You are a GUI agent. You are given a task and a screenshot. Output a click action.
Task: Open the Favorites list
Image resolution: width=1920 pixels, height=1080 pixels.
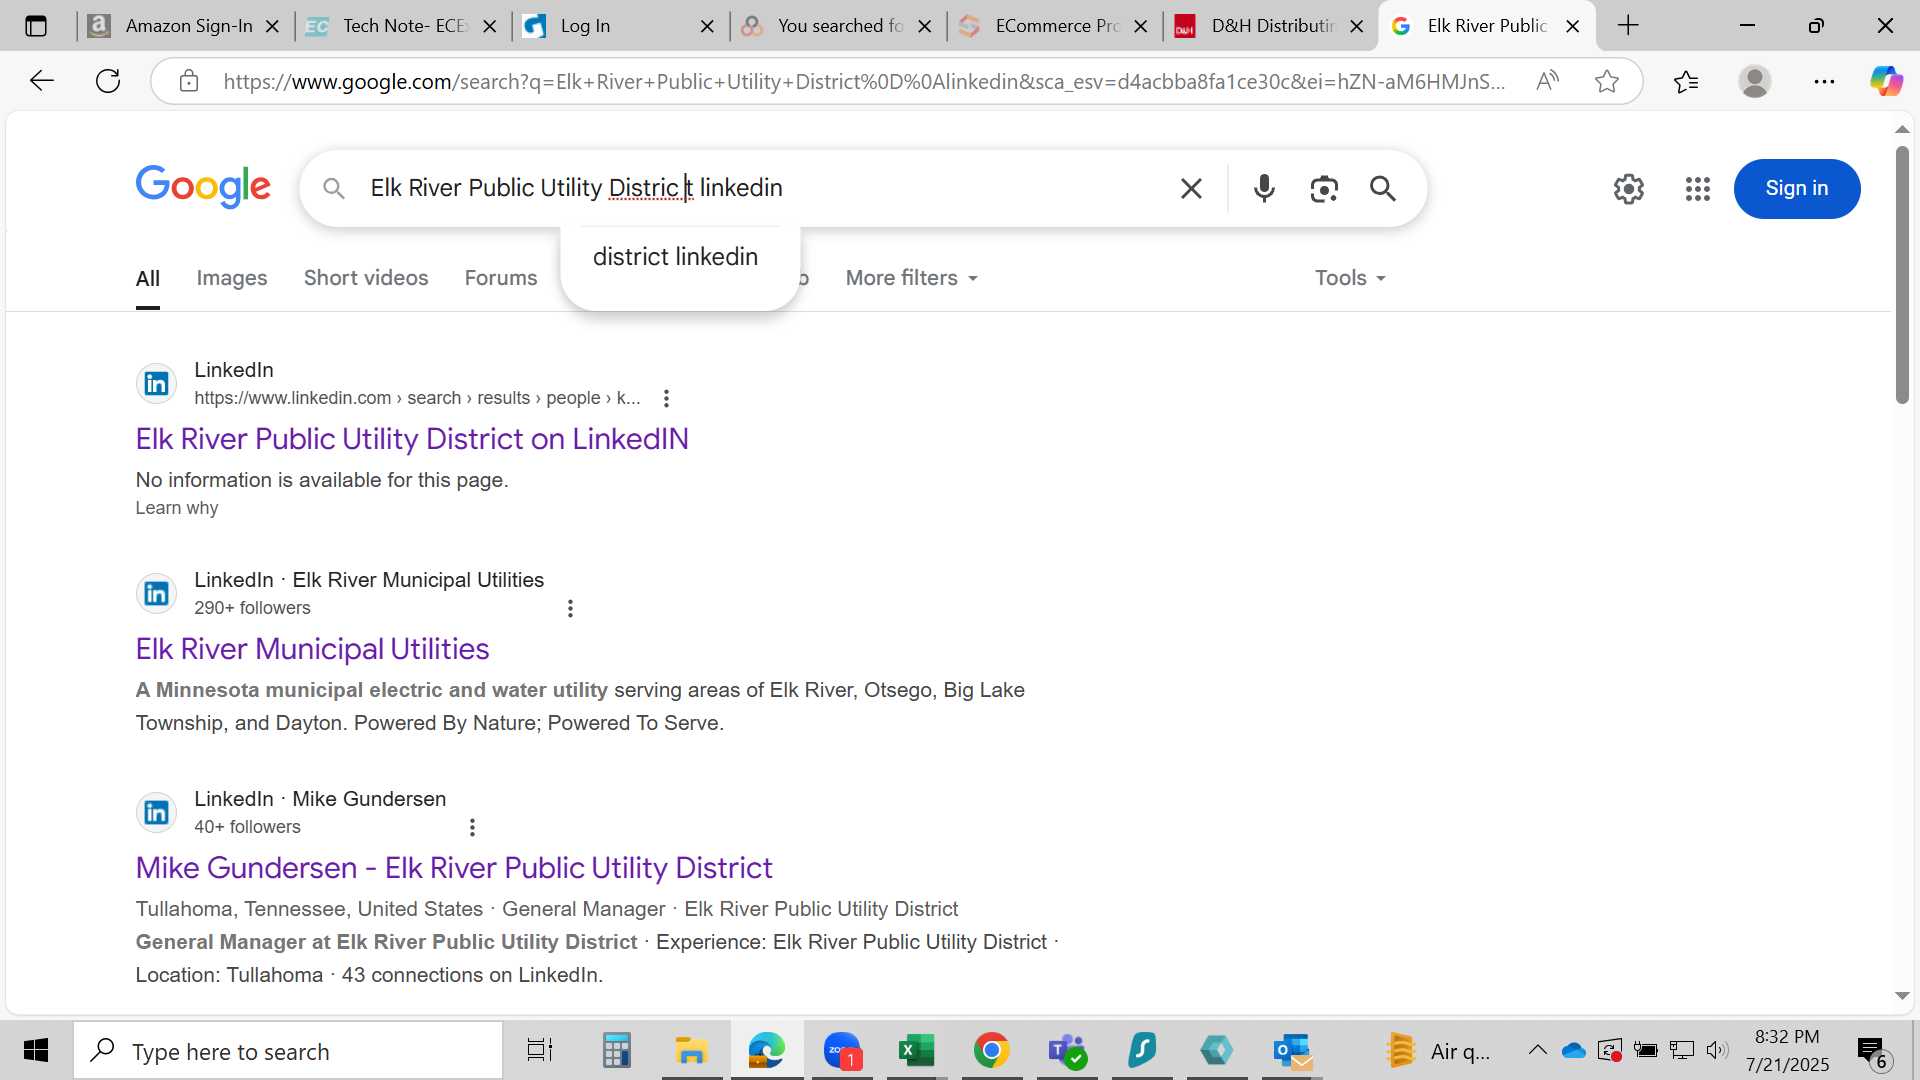click(1686, 81)
